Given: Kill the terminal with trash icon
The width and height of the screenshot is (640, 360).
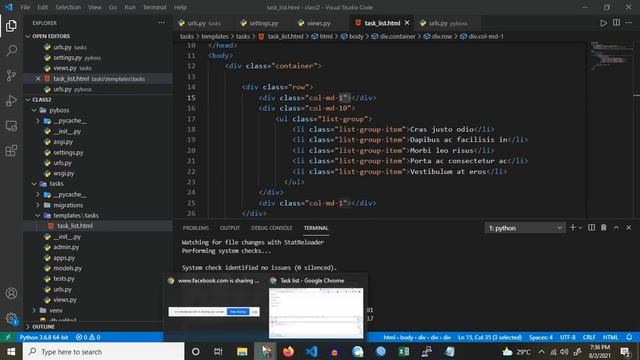Looking at the screenshot, I should 604,227.
